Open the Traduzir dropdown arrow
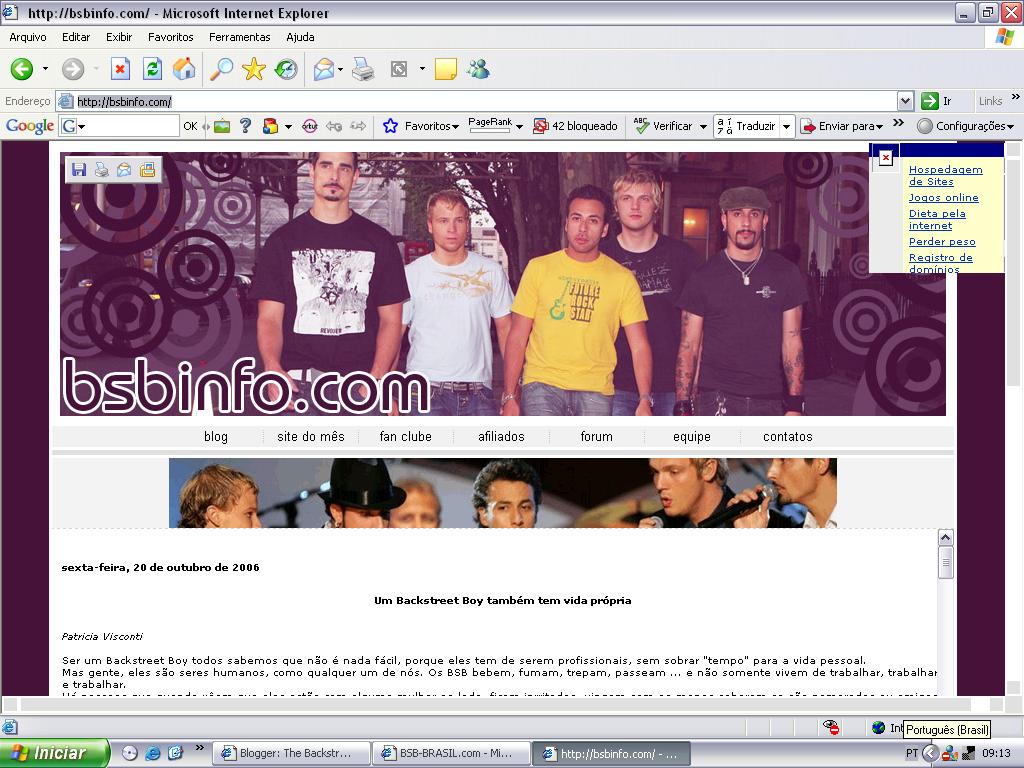Viewport: 1024px width, 768px height. point(786,126)
